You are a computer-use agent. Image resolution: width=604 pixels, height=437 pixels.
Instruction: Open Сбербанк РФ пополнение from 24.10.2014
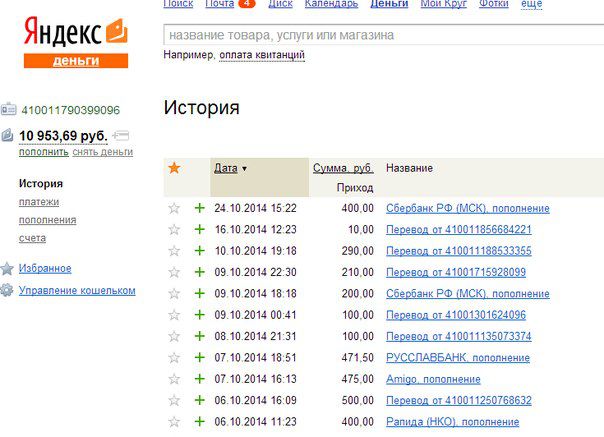(468, 208)
